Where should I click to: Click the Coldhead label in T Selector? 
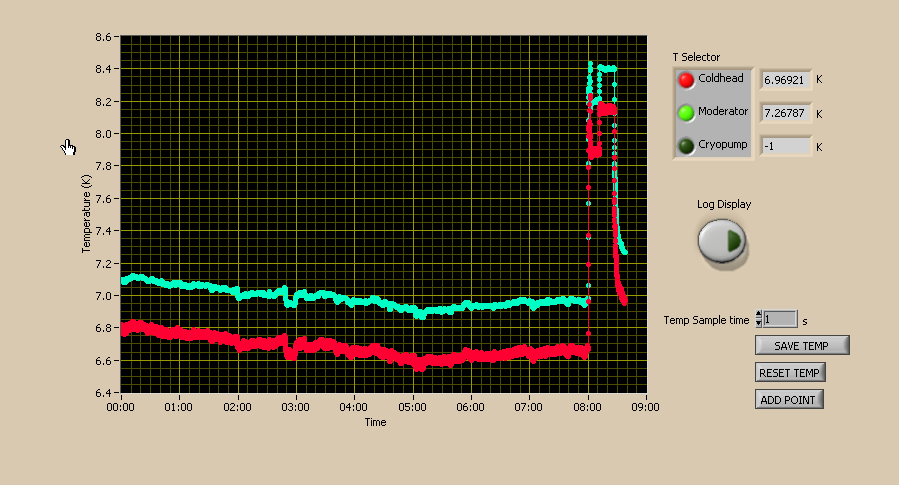pyautogui.click(x=721, y=78)
